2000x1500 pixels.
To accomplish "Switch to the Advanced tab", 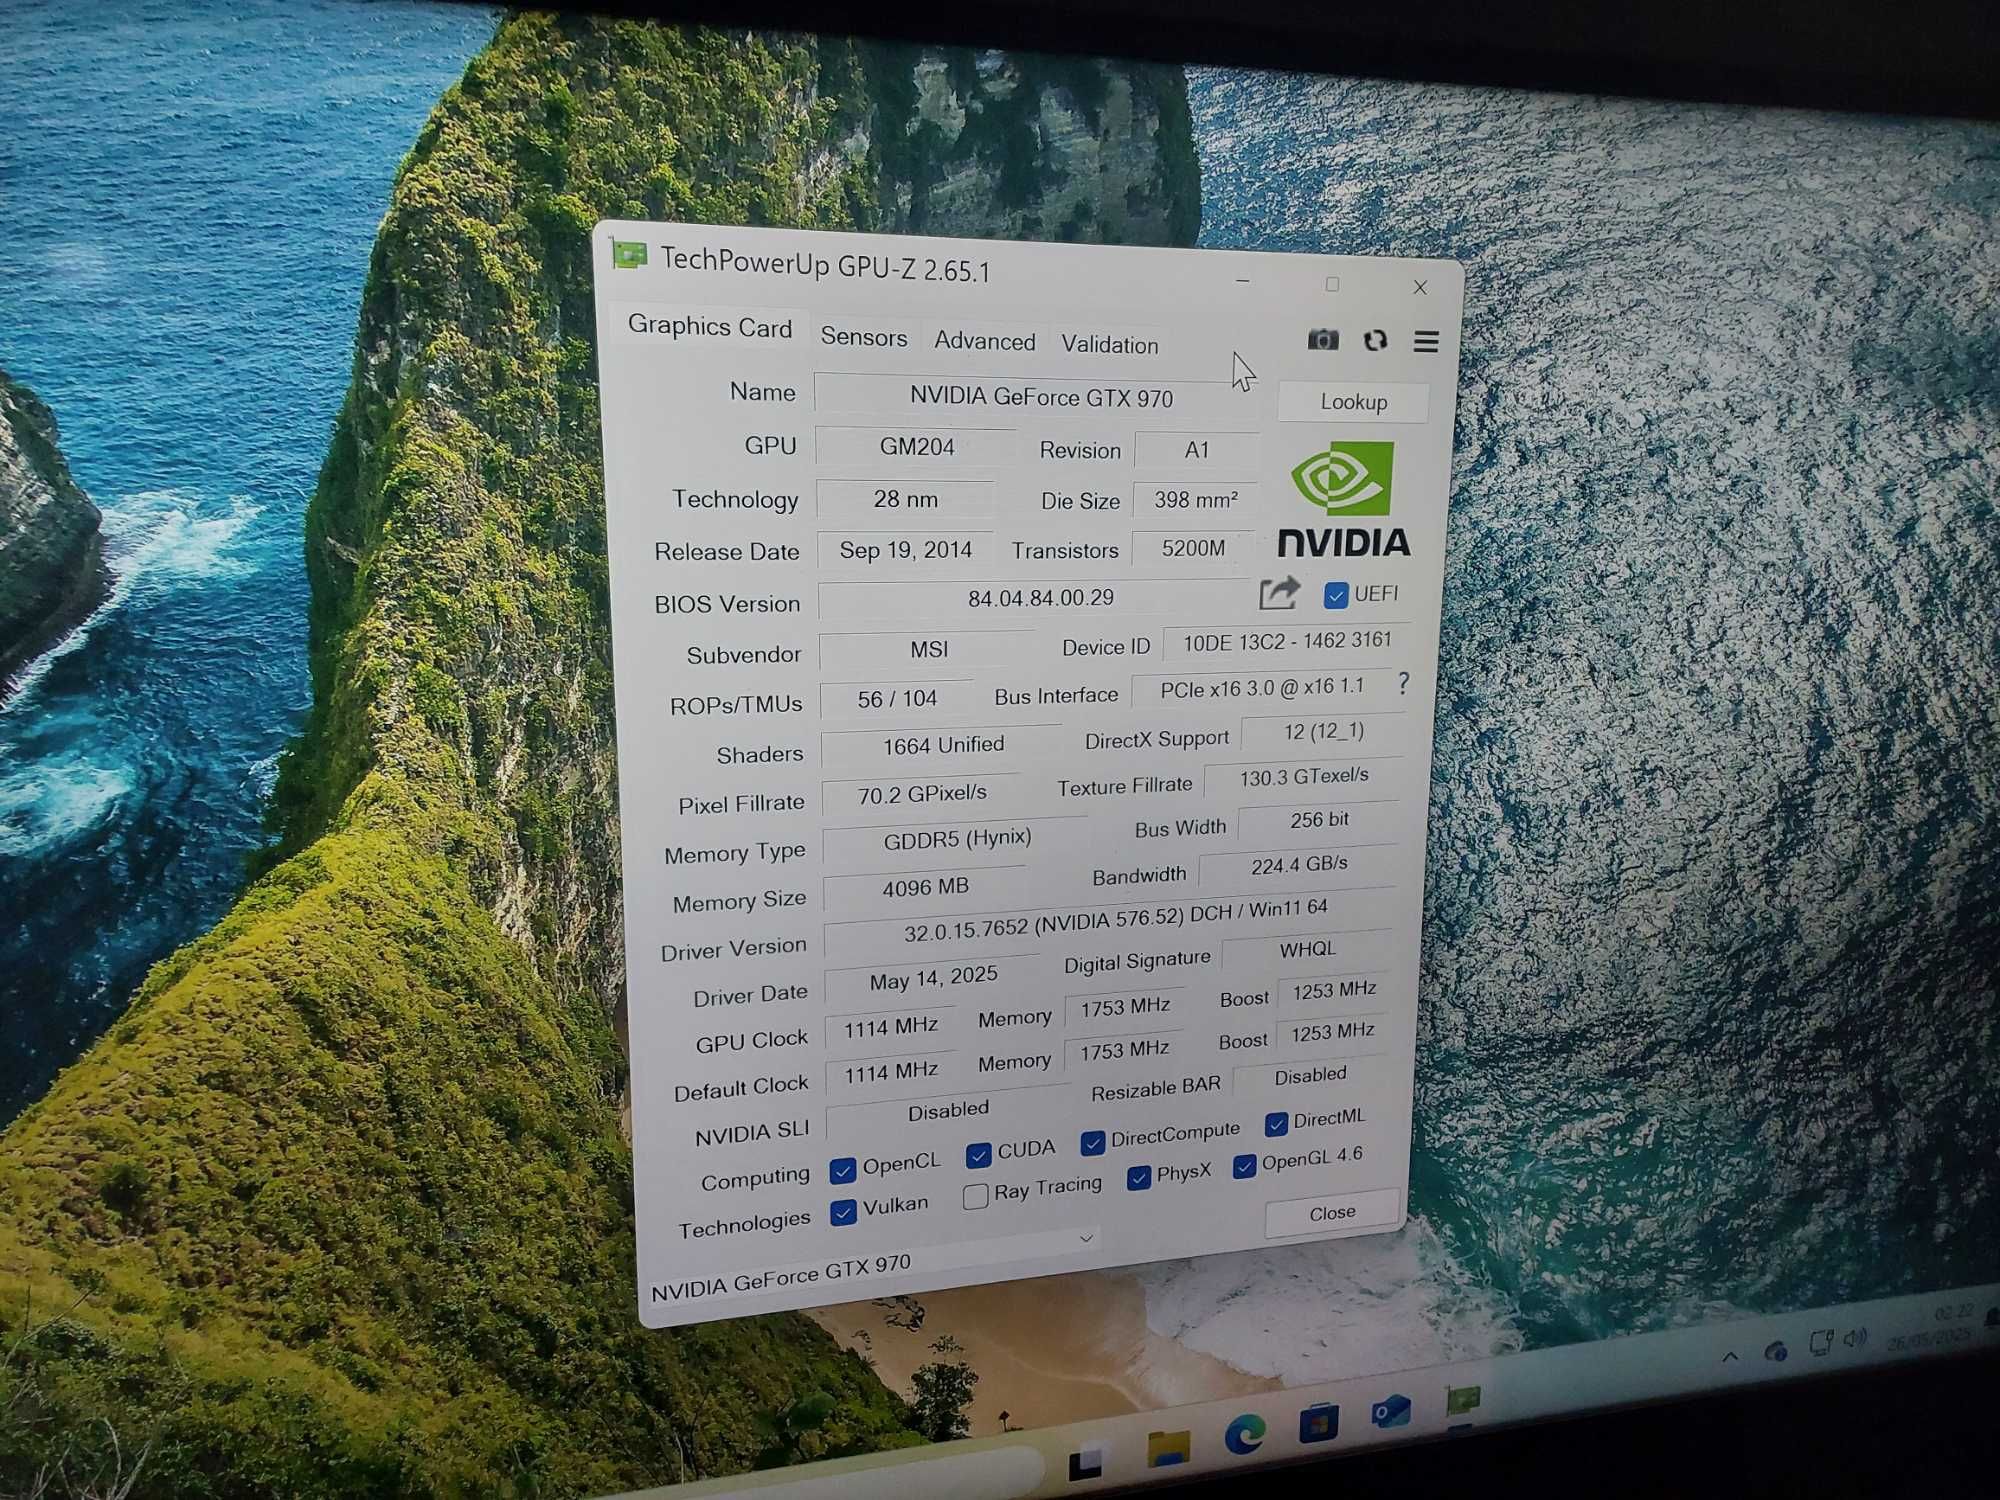I will tap(985, 341).
